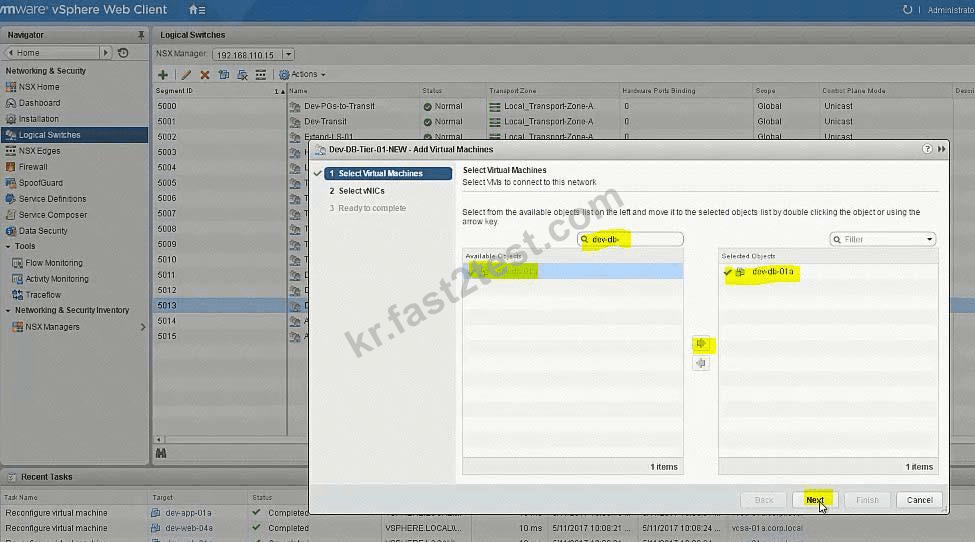Click the connect edge toolbar icon

(x=261, y=75)
